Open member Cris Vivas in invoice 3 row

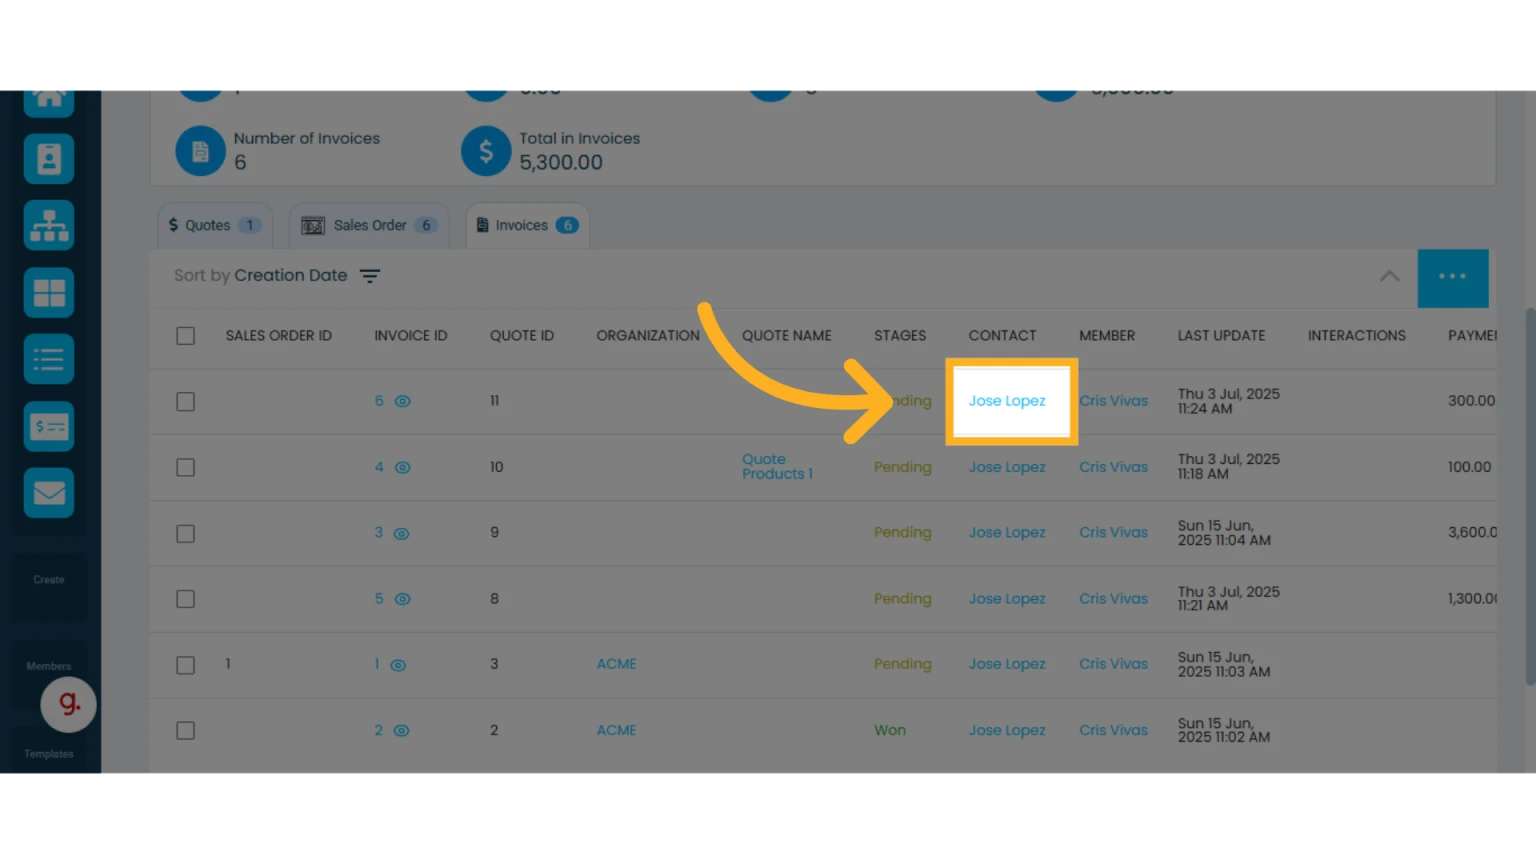[1113, 533]
